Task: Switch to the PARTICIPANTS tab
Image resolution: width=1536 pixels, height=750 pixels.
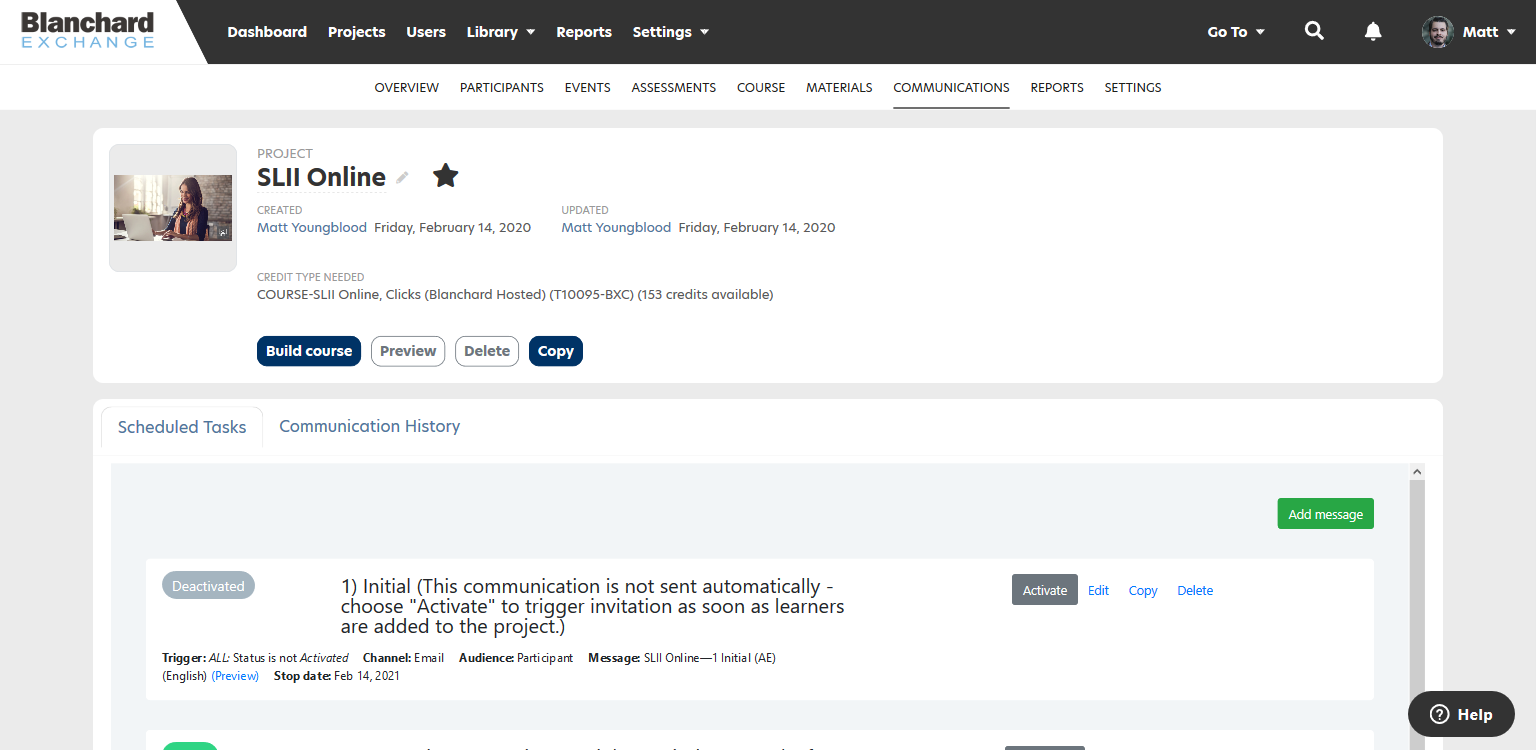Action: 502,88
